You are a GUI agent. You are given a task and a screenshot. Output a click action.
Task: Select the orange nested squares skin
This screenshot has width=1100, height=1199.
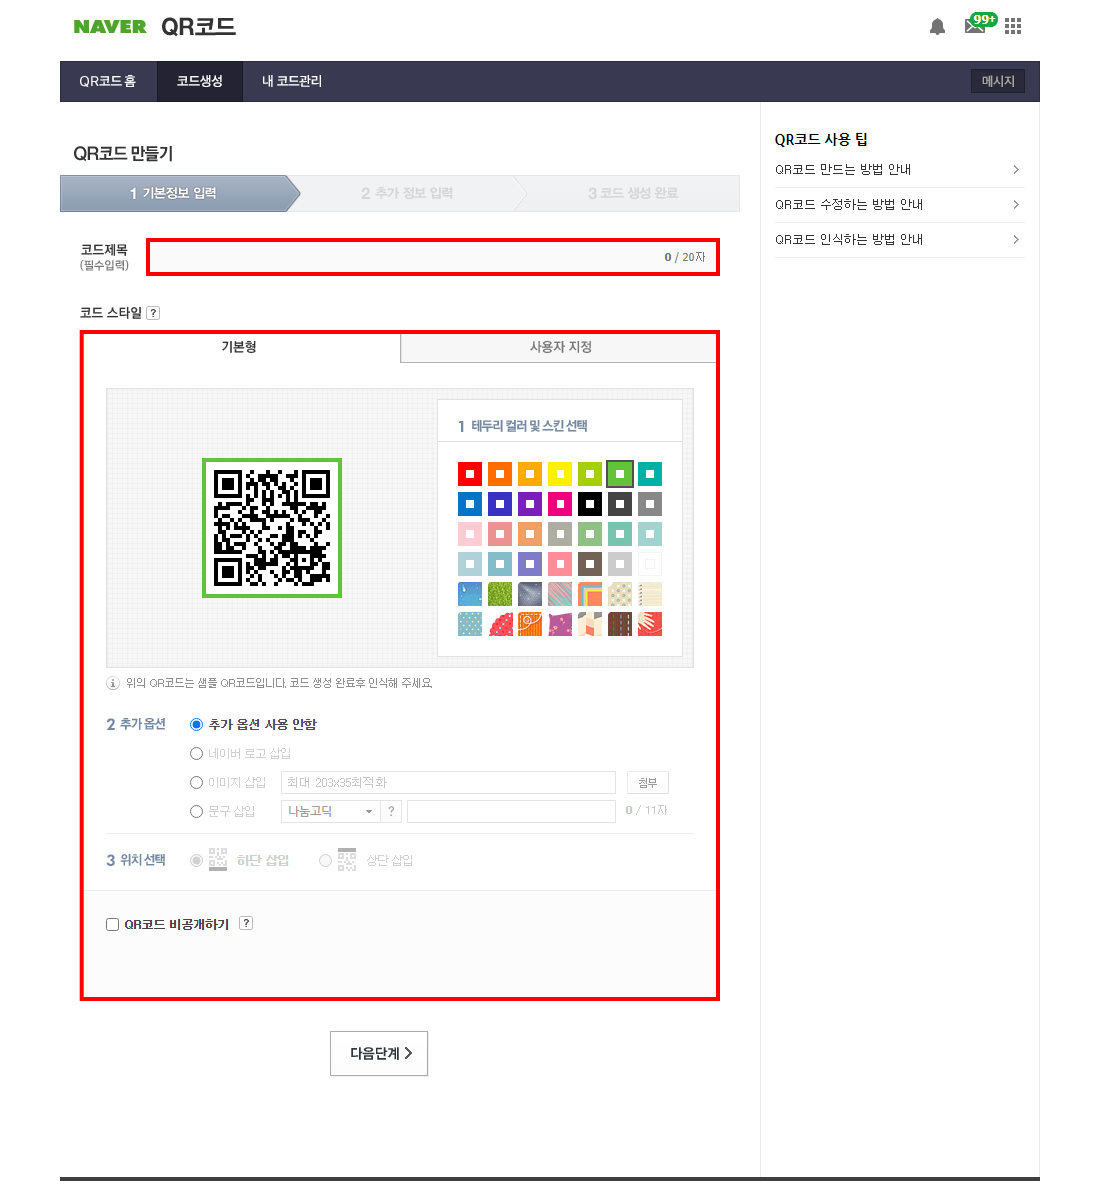(x=590, y=594)
